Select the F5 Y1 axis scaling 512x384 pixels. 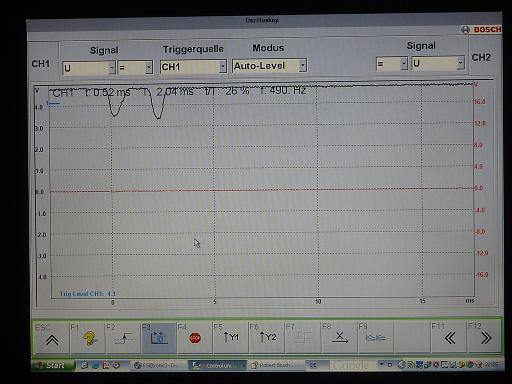tap(231, 337)
